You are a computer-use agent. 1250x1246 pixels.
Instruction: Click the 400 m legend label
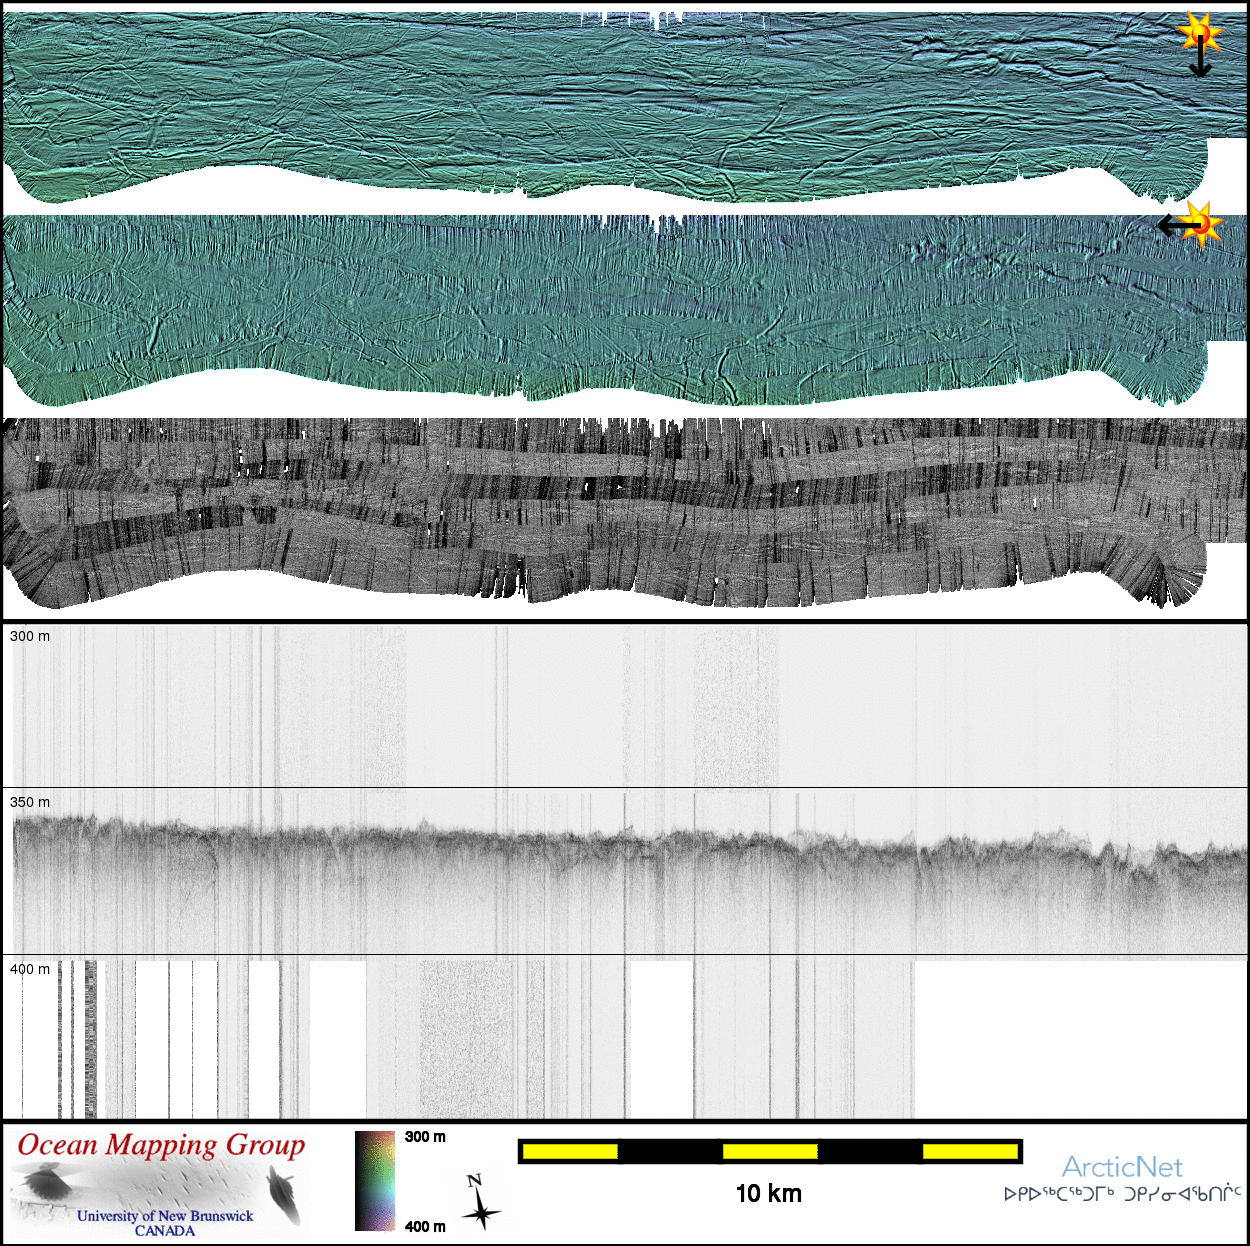pyautogui.click(x=425, y=1226)
